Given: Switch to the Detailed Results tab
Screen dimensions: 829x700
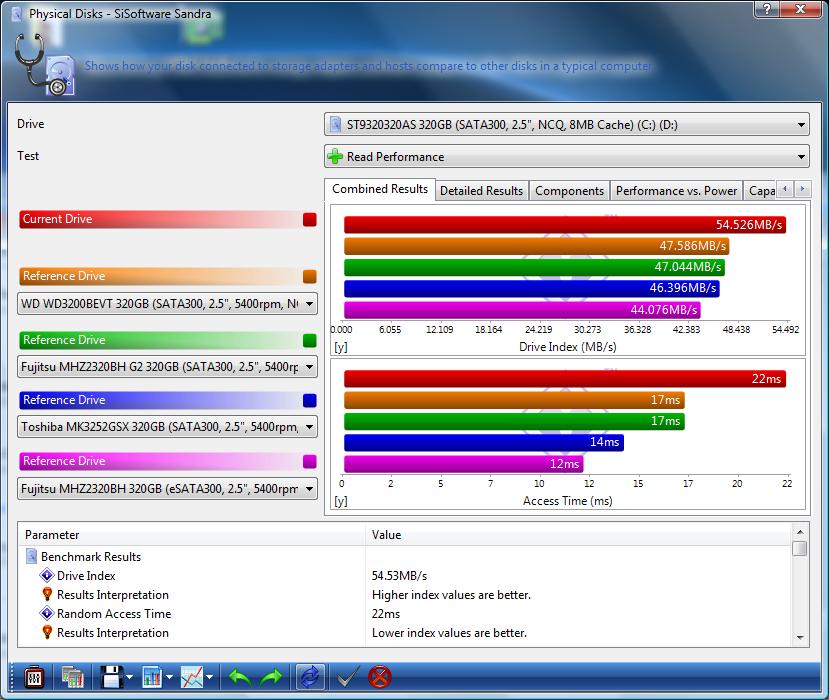Looking at the screenshot, I should tap(481, 191).
